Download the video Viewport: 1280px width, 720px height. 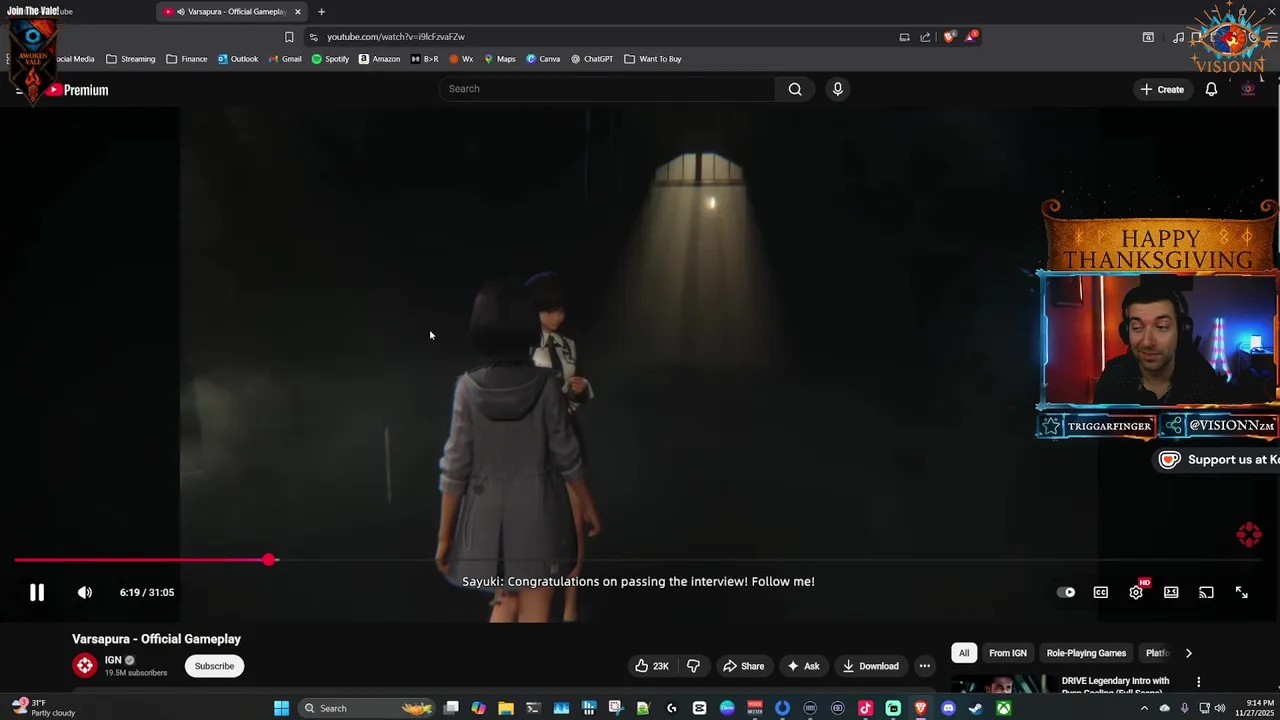(x=870, y=666)
